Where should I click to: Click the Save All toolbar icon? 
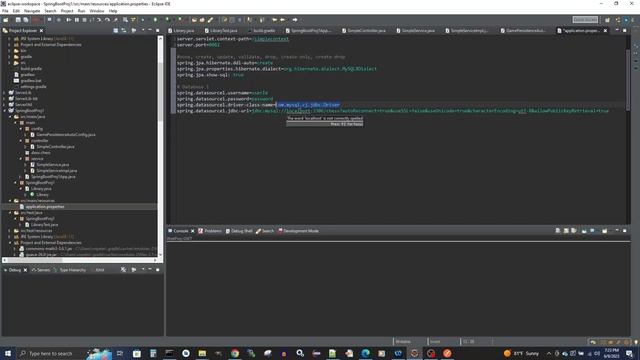[26, 20]
